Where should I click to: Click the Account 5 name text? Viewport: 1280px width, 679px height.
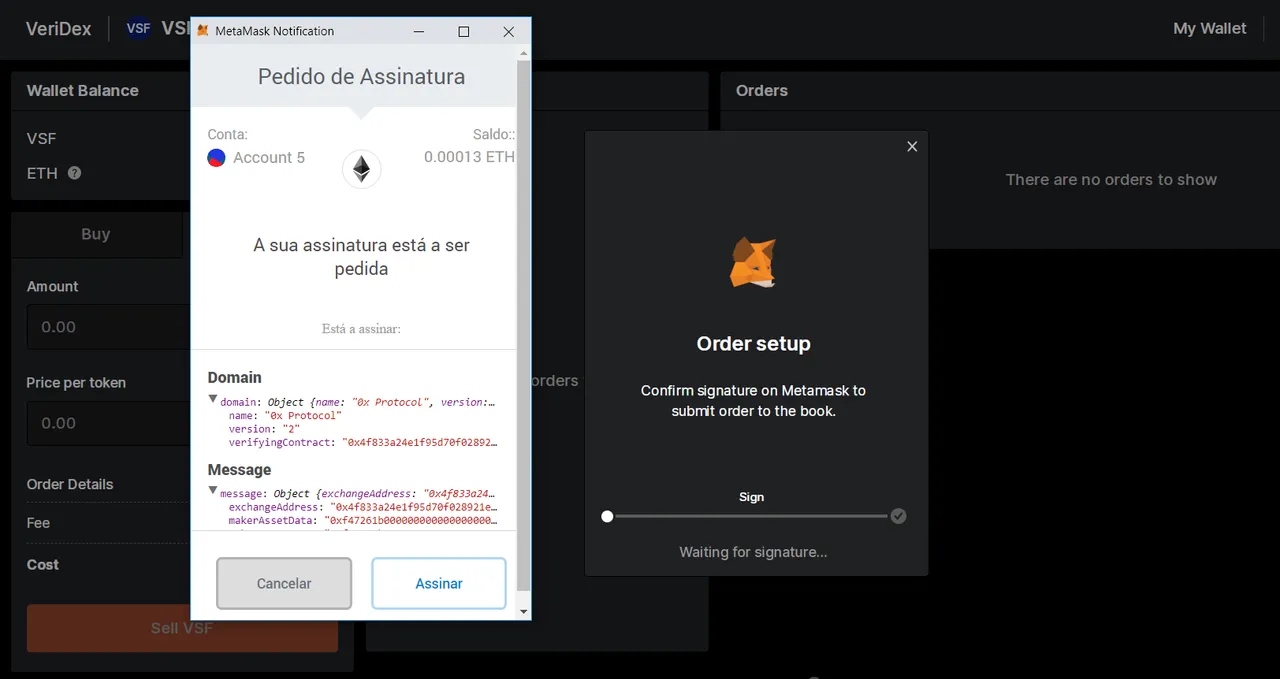coord(269,157)
